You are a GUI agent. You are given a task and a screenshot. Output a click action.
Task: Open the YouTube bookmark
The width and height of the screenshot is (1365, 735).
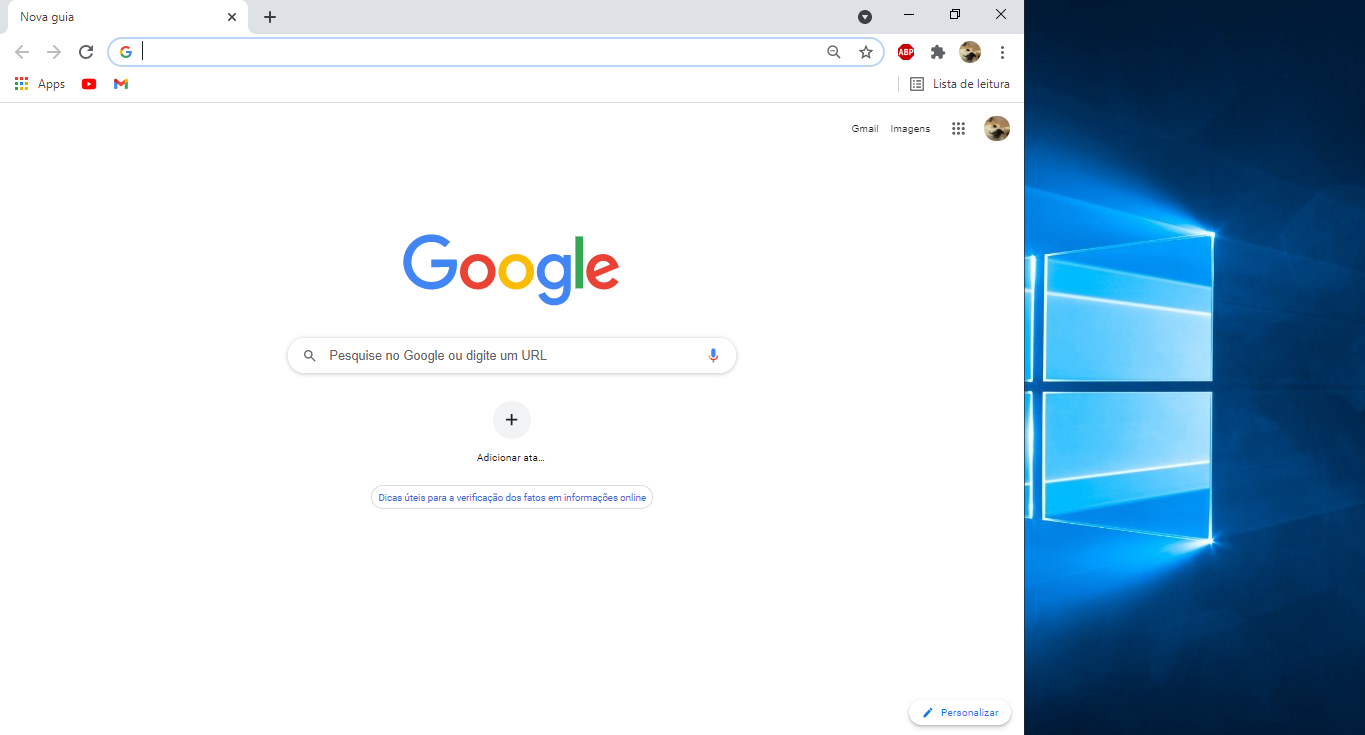tap(89, 84)
